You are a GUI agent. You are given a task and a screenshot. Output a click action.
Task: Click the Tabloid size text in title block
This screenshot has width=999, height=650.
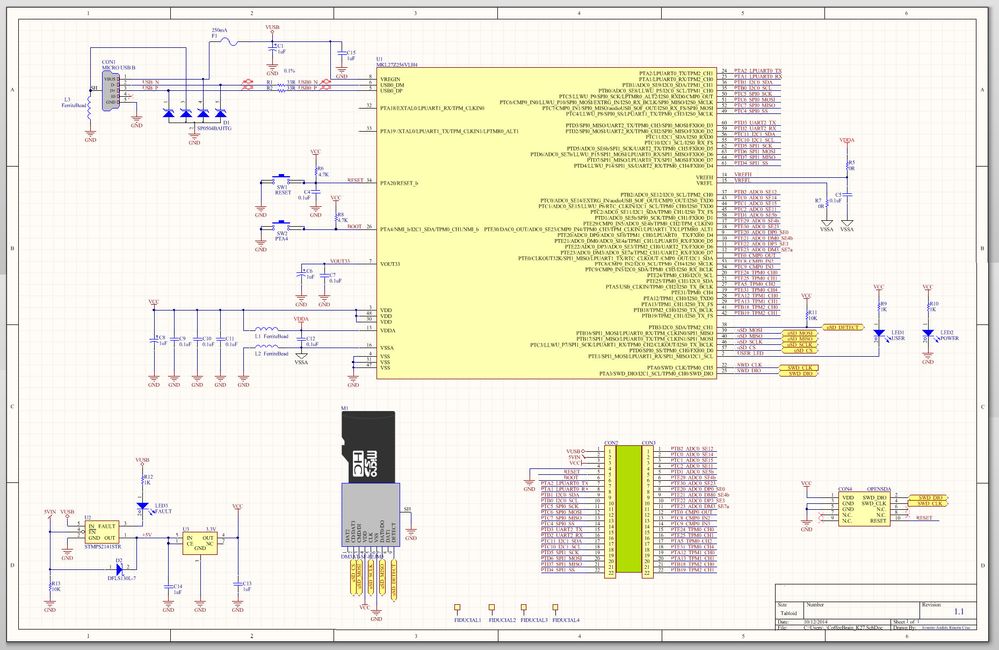tap(789, 614)
